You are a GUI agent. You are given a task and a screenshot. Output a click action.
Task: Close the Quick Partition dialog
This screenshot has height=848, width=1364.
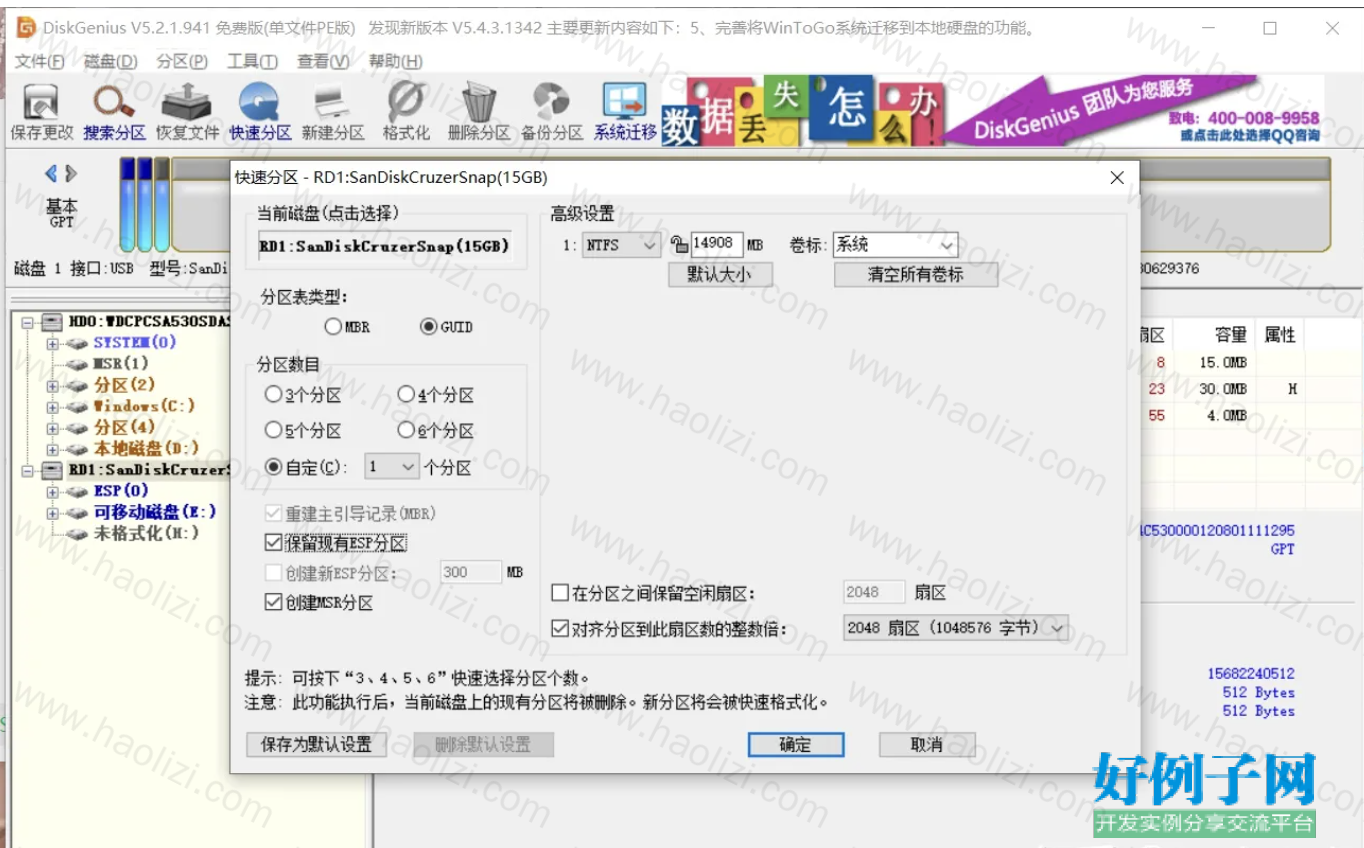click(x=1118, y=178)
